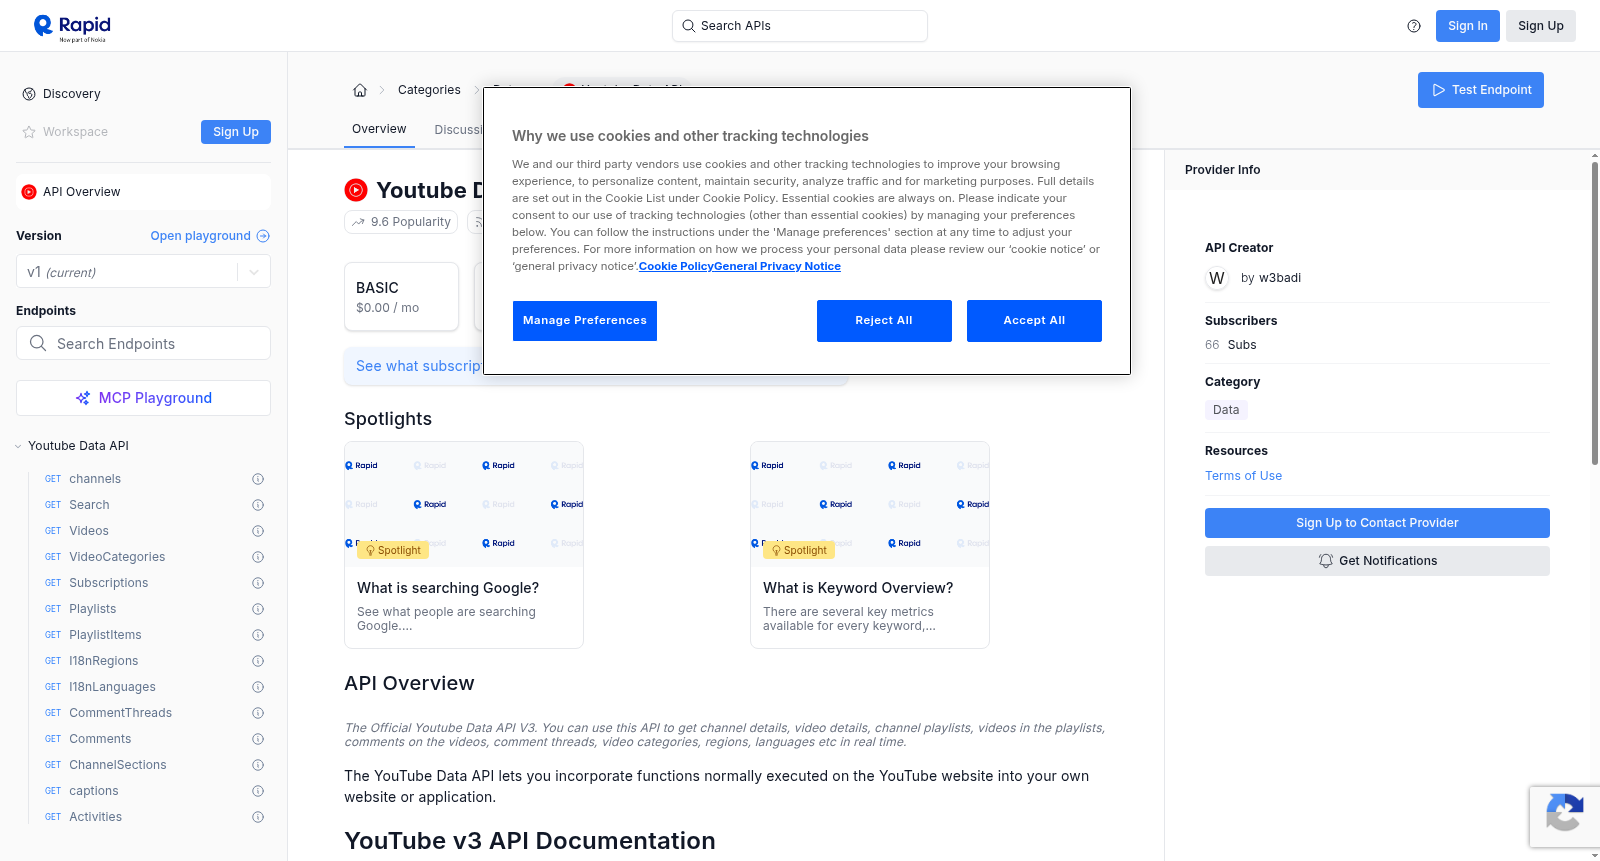Open the Playlists GET endpoint
The height and width of the screenshot is (861, 1600).
tap(92, 609)
